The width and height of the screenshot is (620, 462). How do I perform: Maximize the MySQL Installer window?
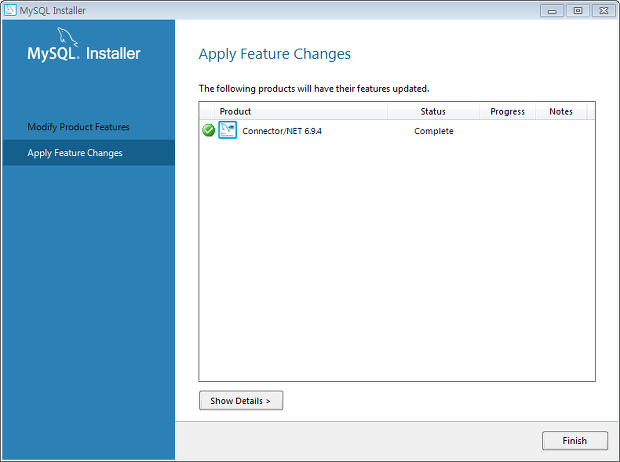578,11
